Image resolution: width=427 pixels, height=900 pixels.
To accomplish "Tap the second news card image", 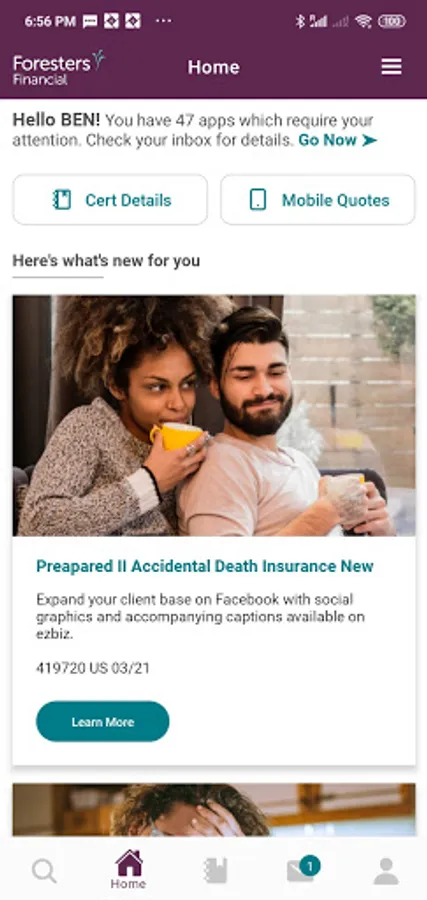I will pos(214,810).
